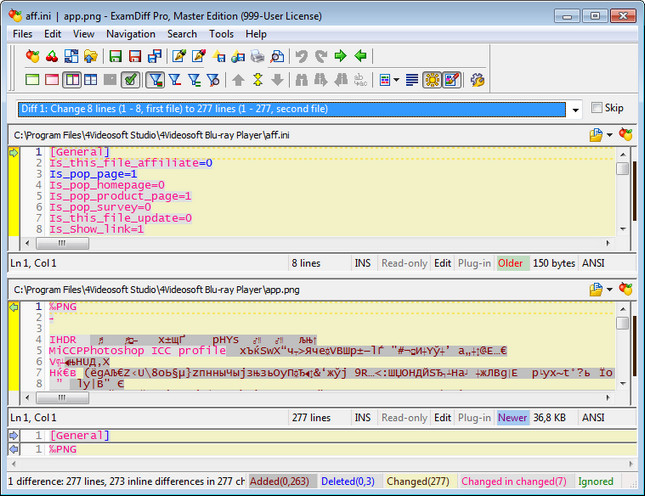The image size is (645, 496).
Task: Open the Tools menu
Action: pyautogui.click(x=221, y=34)
